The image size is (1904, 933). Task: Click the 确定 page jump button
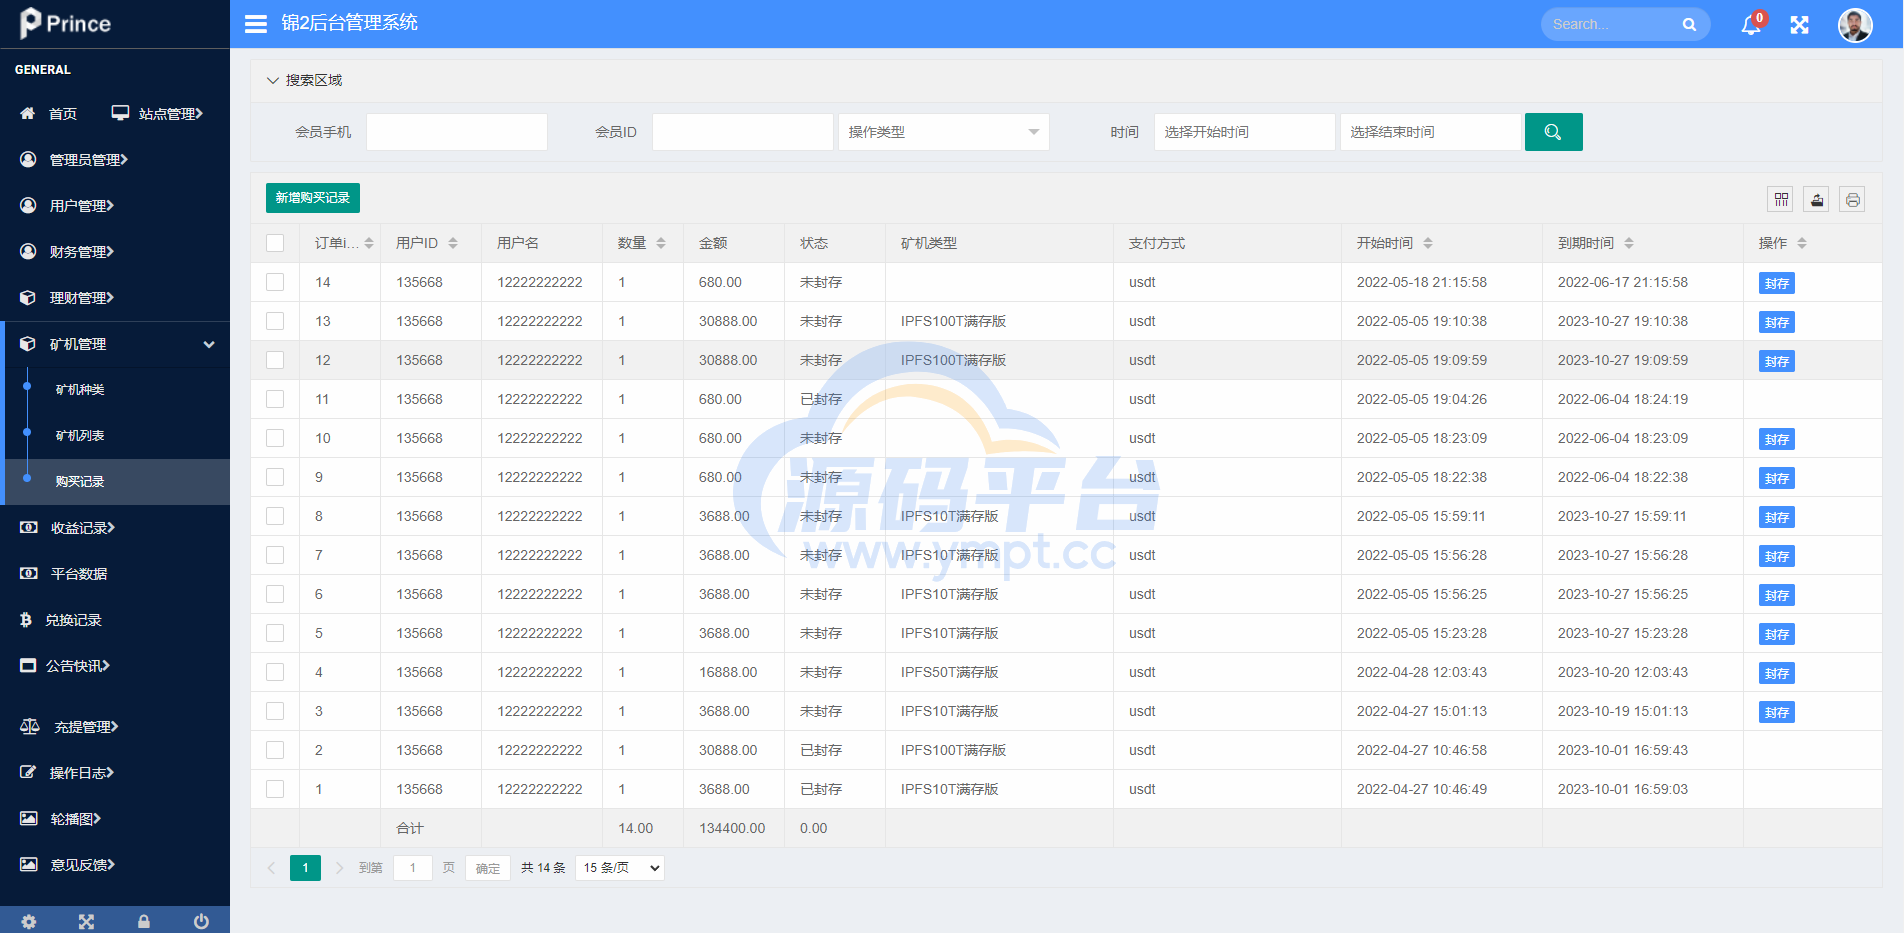[488, 868]
